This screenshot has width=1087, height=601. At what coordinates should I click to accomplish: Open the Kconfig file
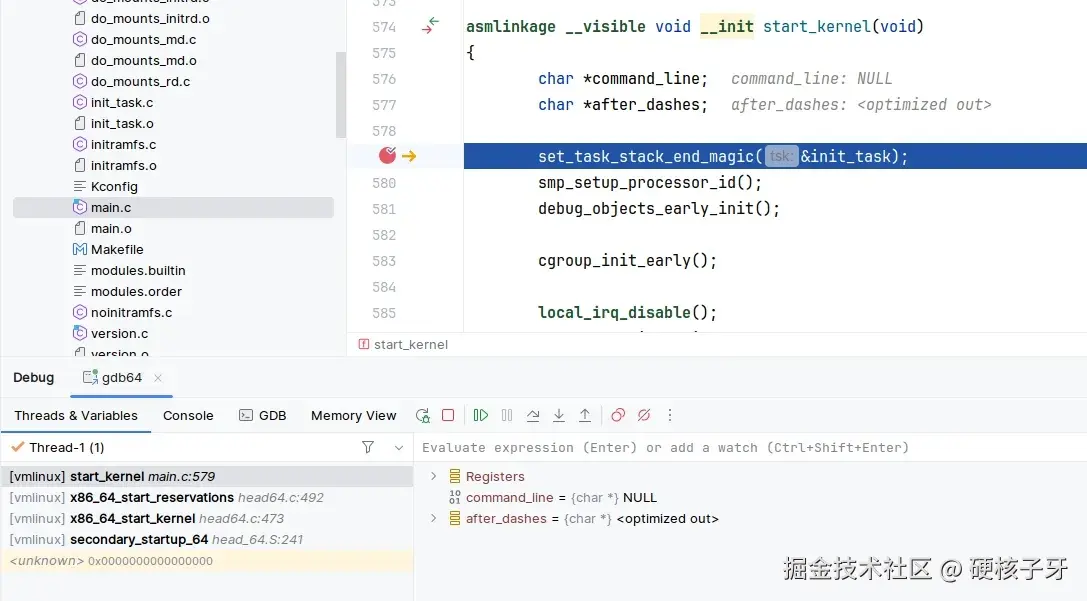click(x=114, y=186)
